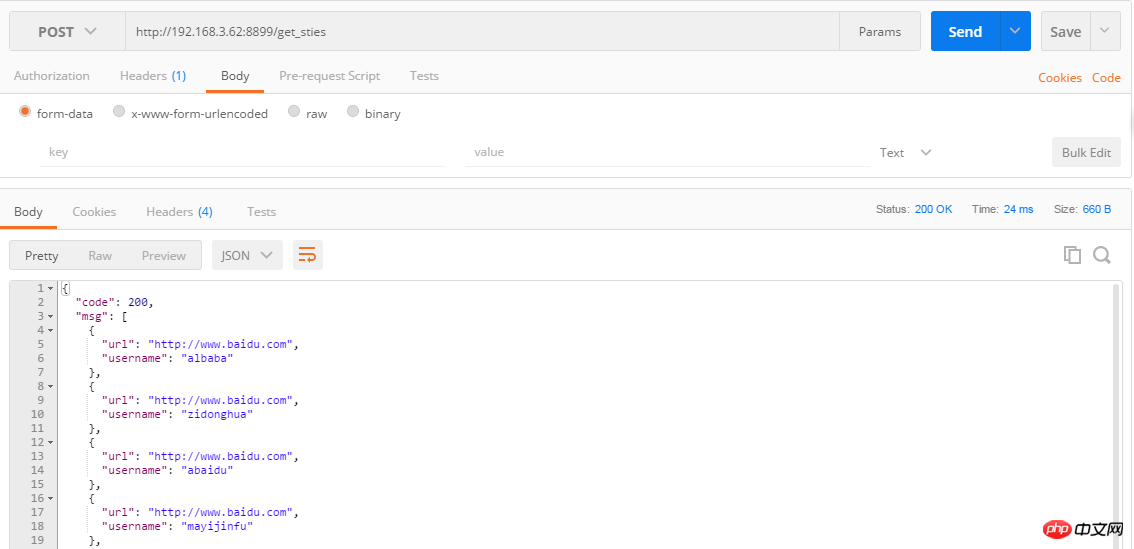Open the Save button dropdown arrow

tap(1104, 31)
